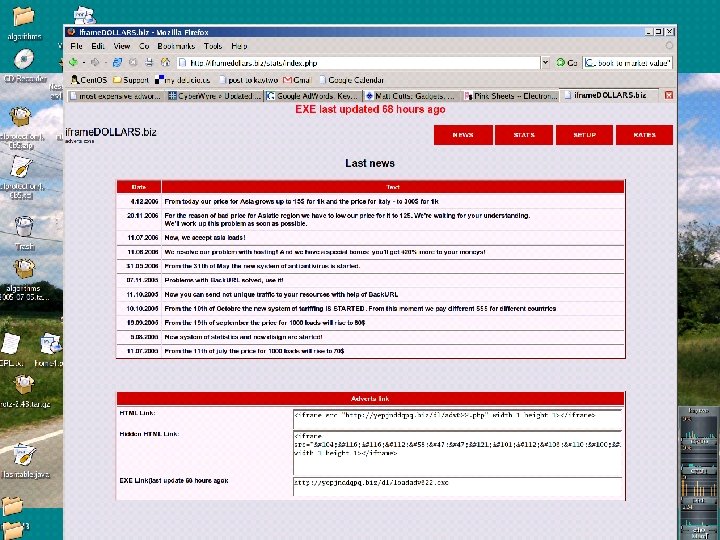Close the current tab with red X
Screen dimensions: 720x540
[x=669, y=95]
